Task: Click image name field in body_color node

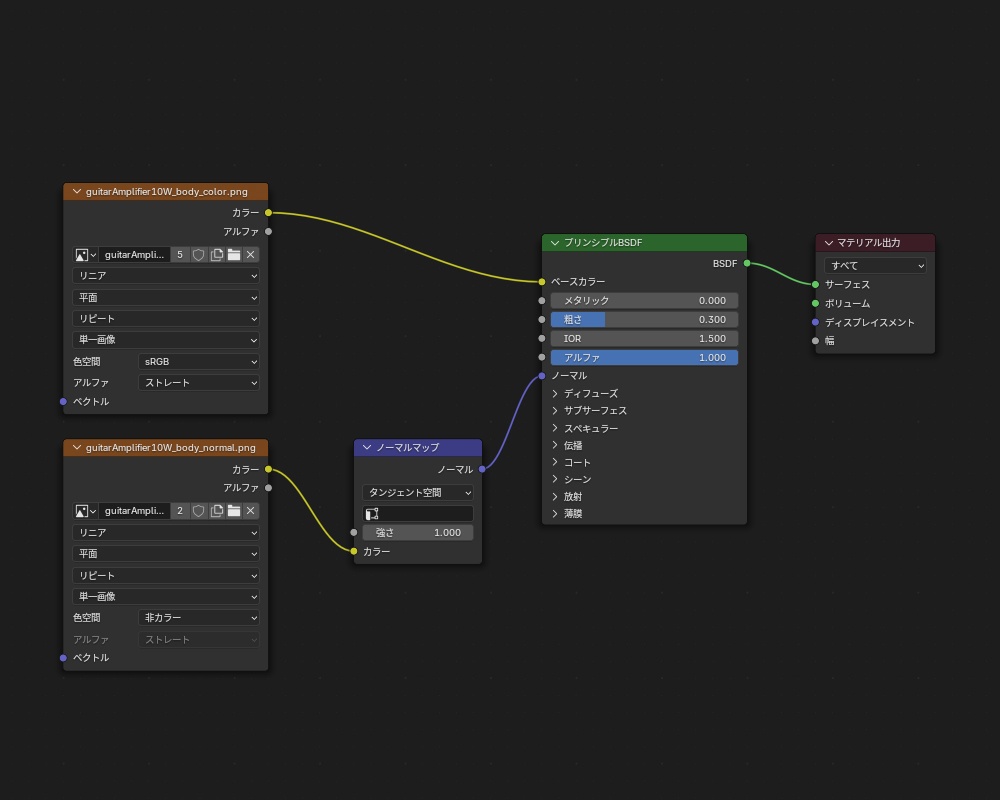Action: click(135, 255)
